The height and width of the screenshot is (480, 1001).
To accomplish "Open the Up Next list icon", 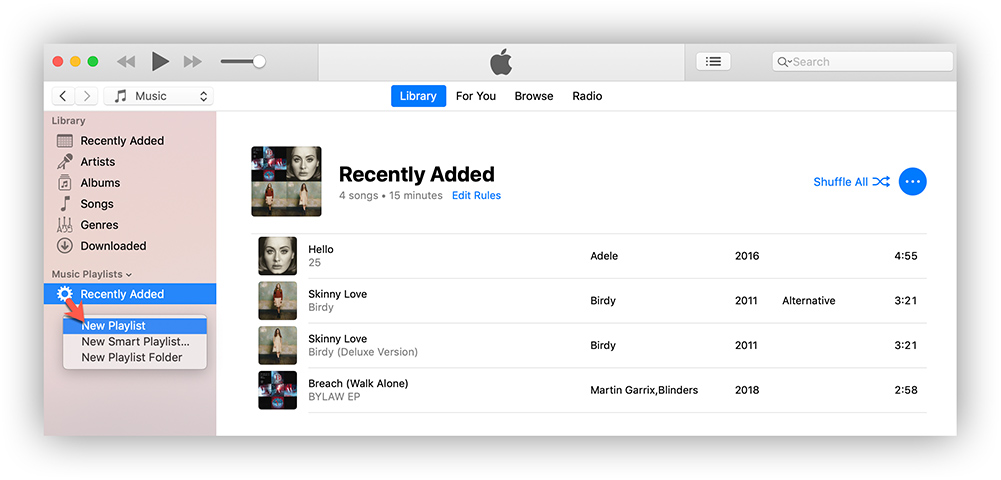I will click(713, 62).
